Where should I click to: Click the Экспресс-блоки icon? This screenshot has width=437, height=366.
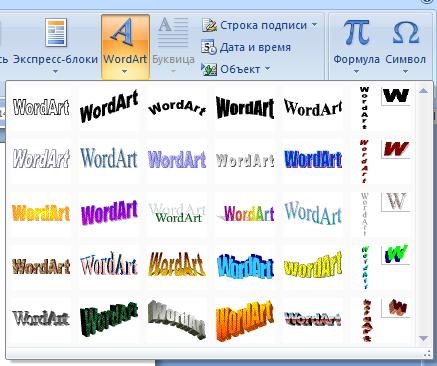tap(56, 32)
